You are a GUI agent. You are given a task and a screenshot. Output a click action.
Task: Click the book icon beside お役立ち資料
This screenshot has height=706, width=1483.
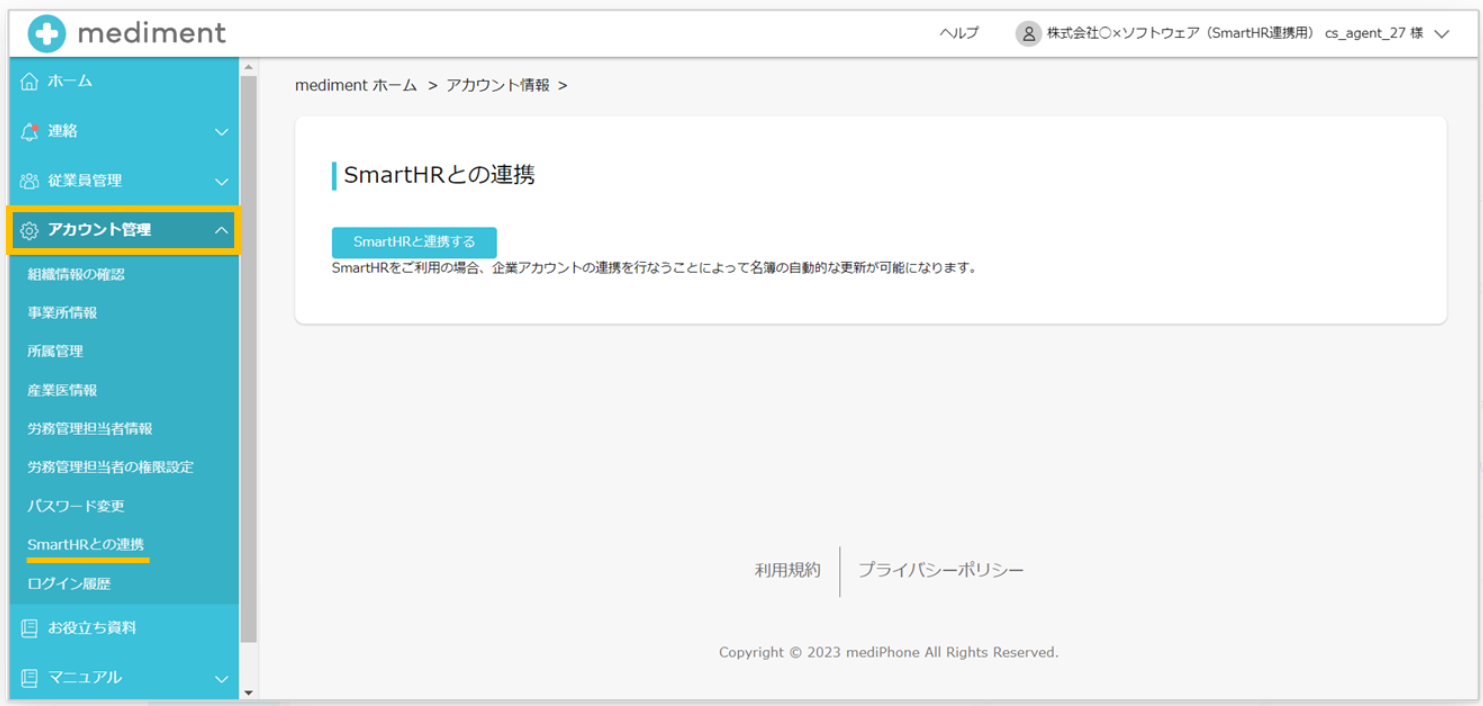coord(30,628)
